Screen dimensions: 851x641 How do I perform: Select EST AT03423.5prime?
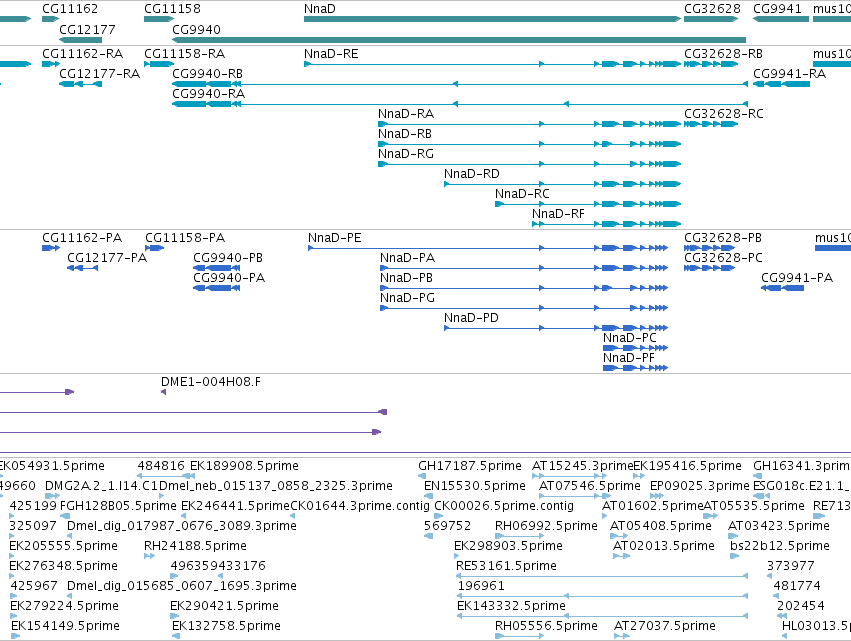(779, 526)
